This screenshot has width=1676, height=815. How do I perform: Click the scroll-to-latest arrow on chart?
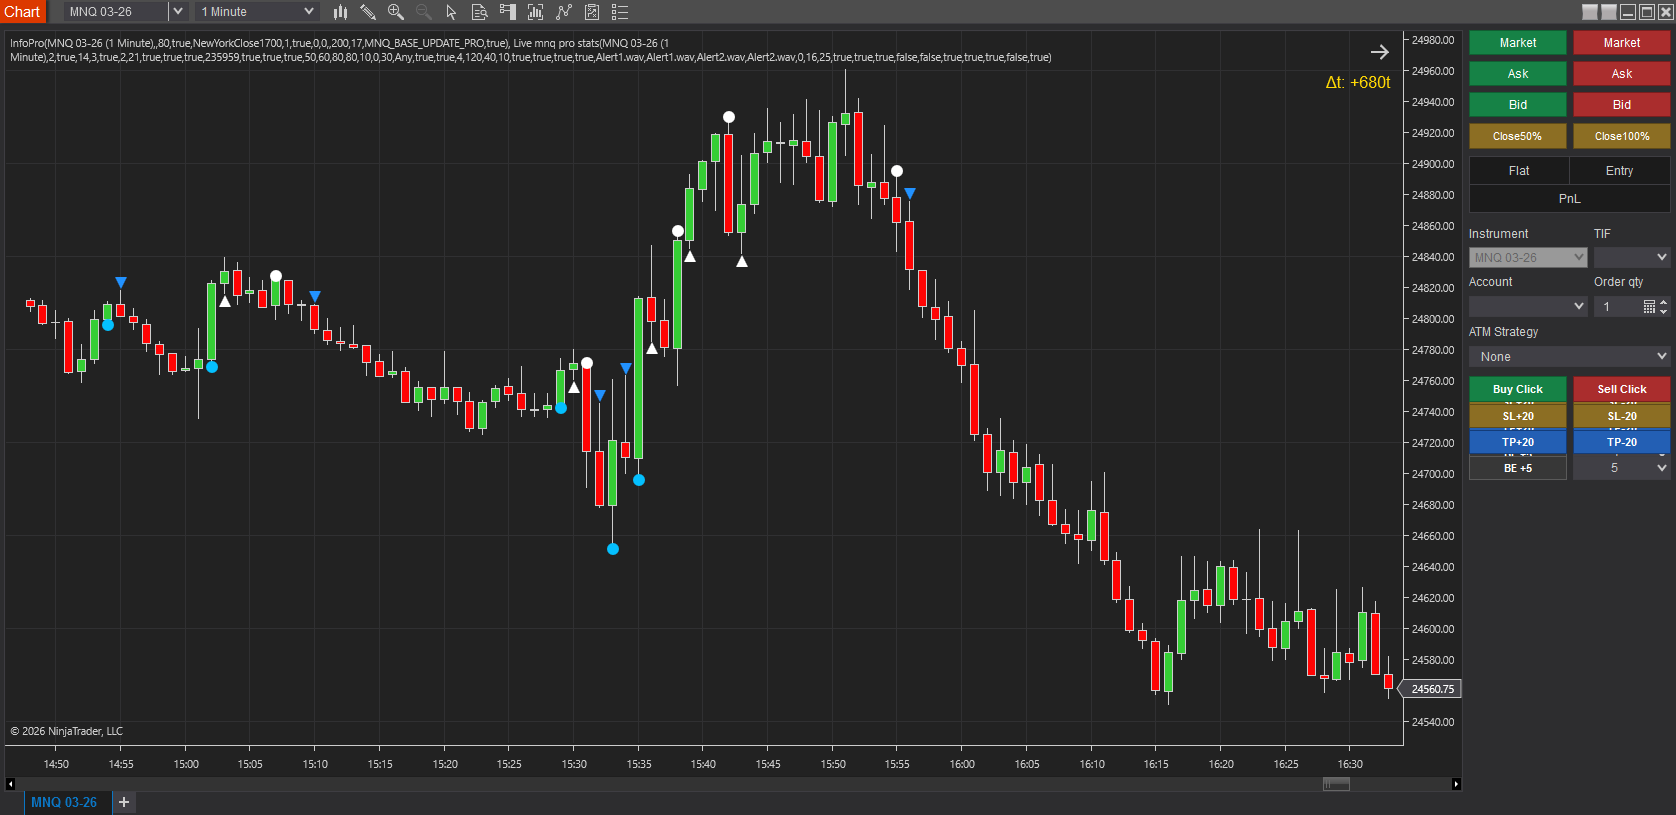[x=1379, y=52]
